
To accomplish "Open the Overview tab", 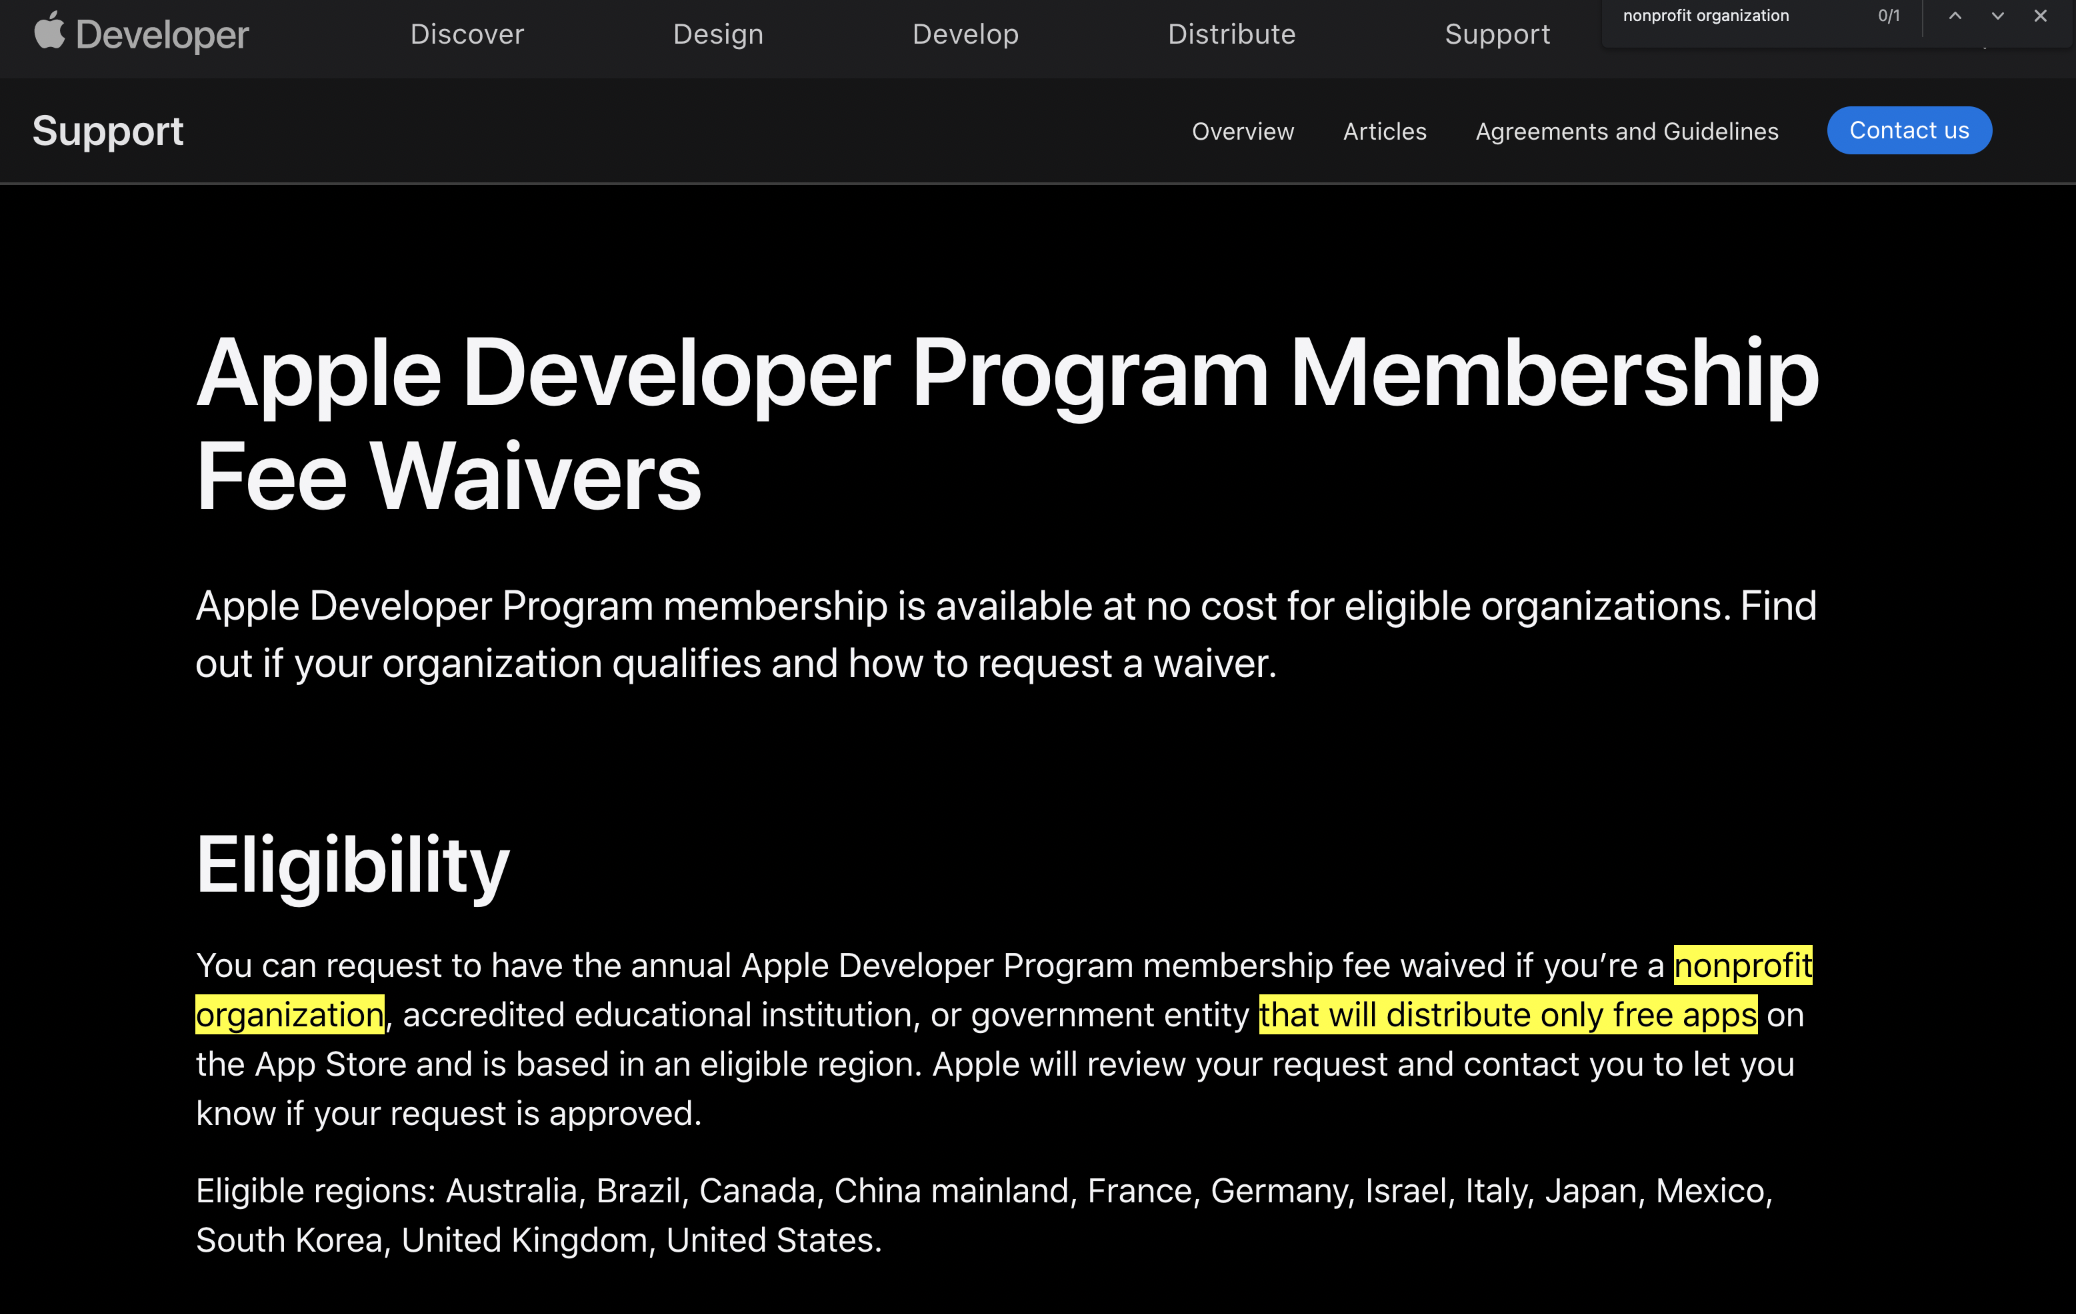I will (1242, 131).
